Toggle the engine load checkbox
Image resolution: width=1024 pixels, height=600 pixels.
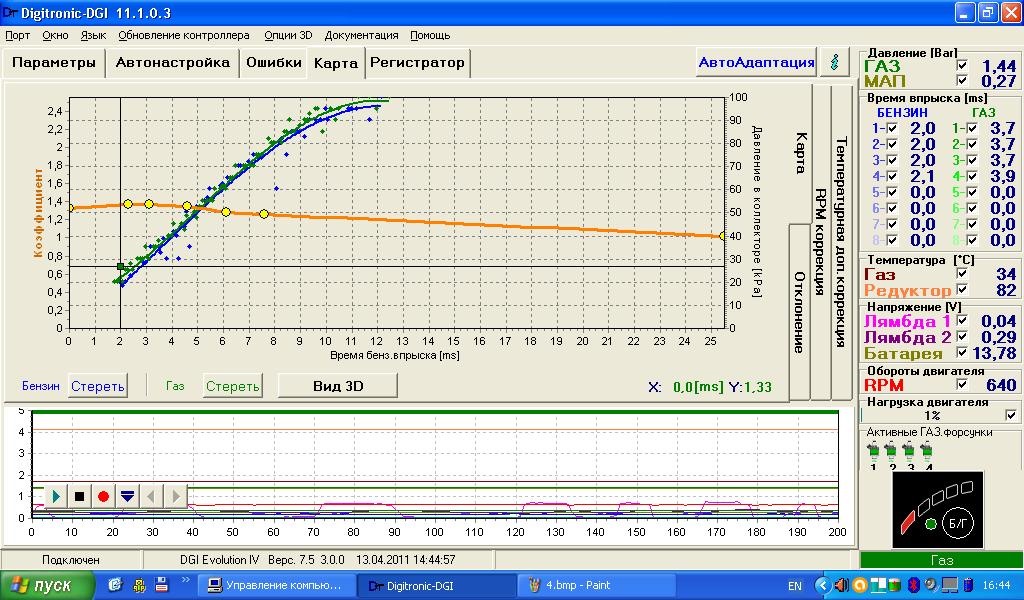pyautogui.click(x=1011, y=415)
